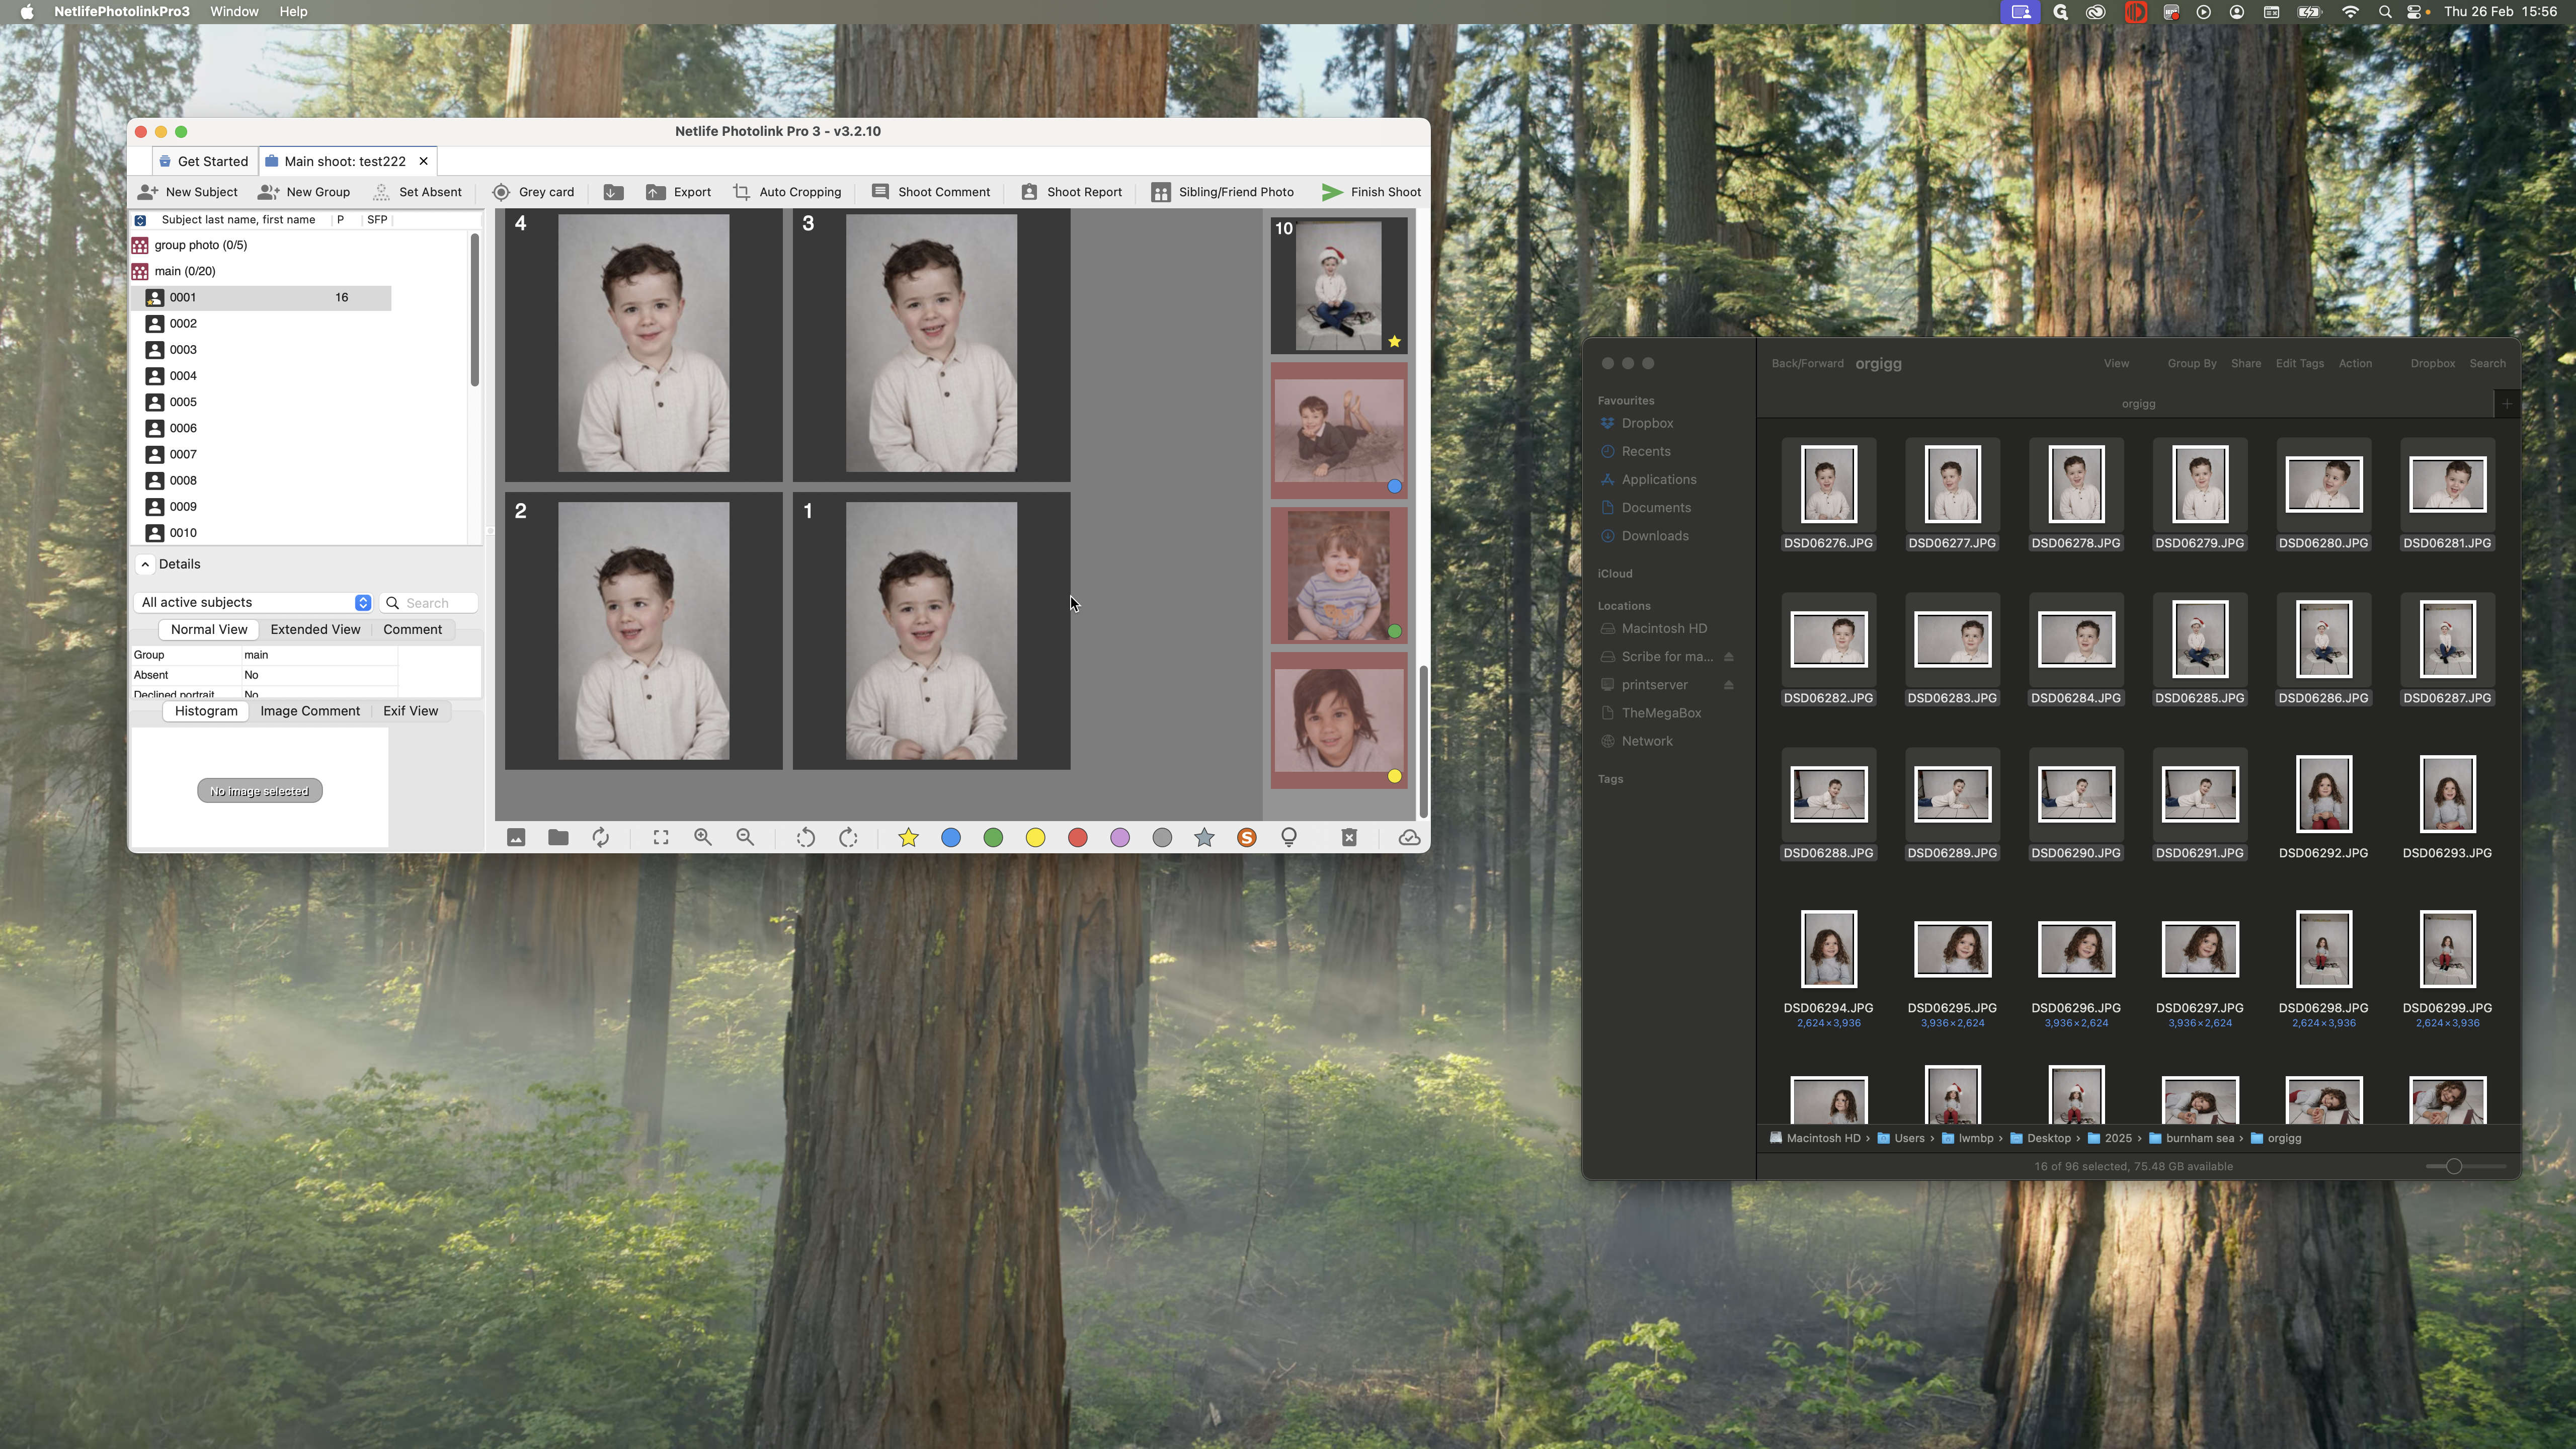2576x1449 pixels.
Task: Click the zoom in magnifier icon
Action: point(703,838)
